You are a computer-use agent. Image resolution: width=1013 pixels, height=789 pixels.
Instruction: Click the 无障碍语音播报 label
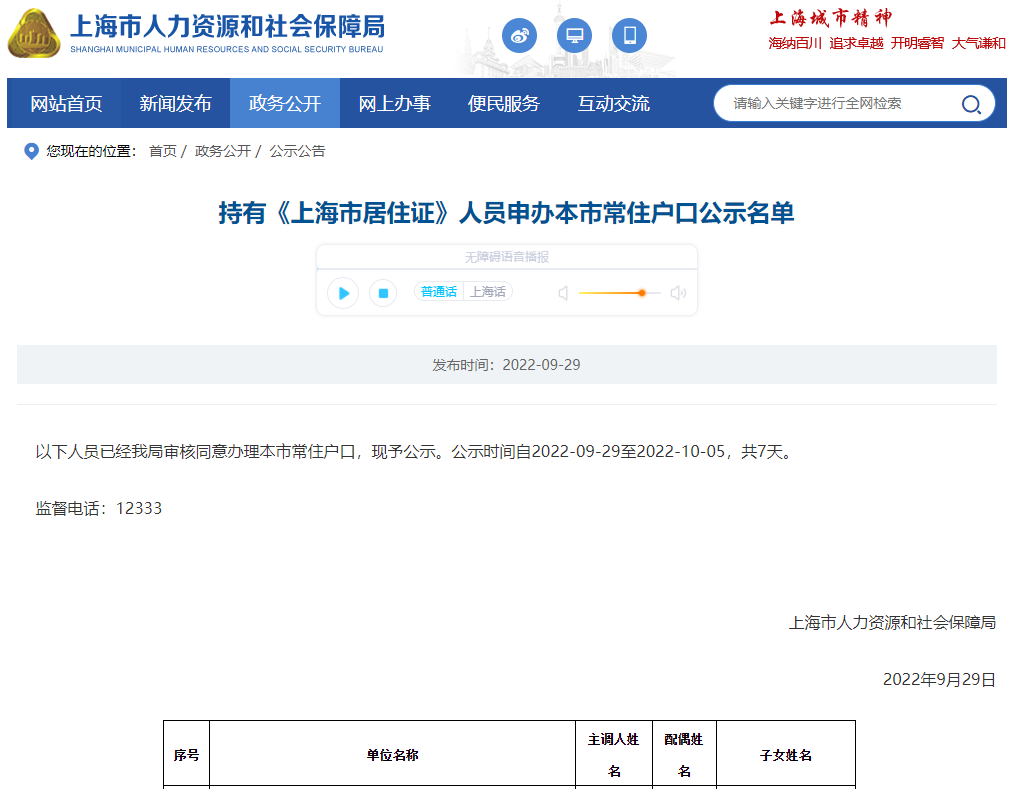pyautogui.click(x=506, y=257)
